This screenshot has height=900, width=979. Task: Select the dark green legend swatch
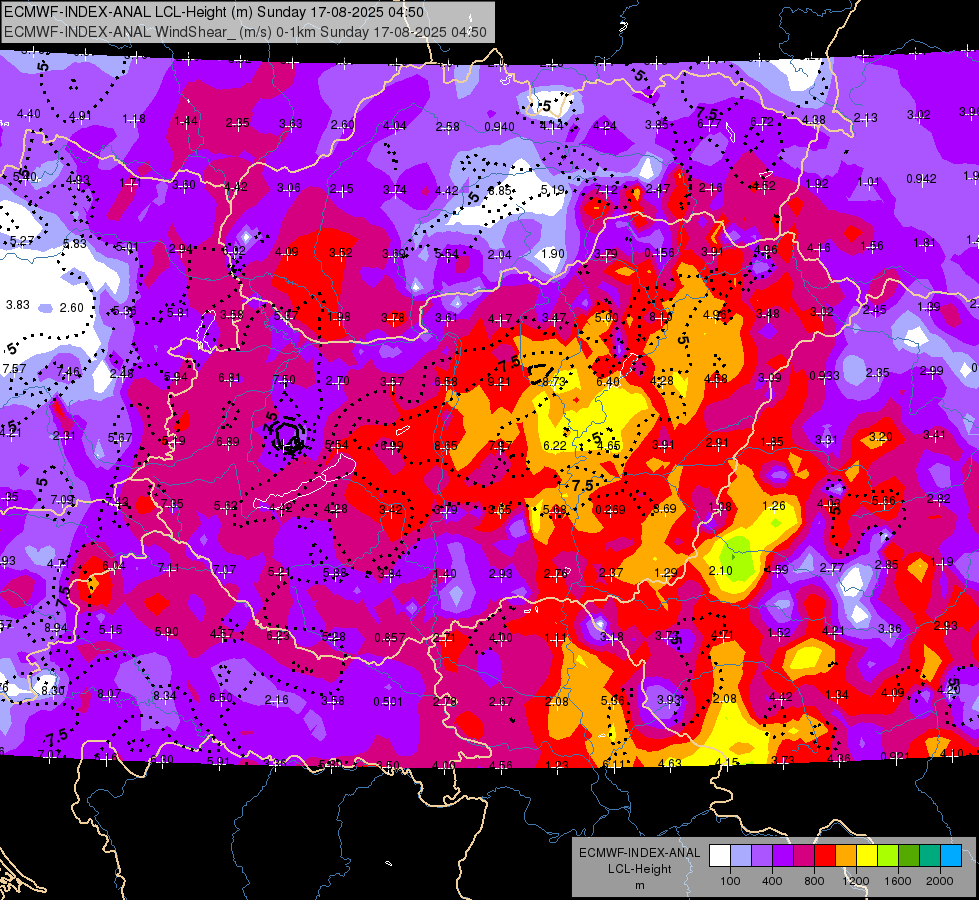[909, 856]
